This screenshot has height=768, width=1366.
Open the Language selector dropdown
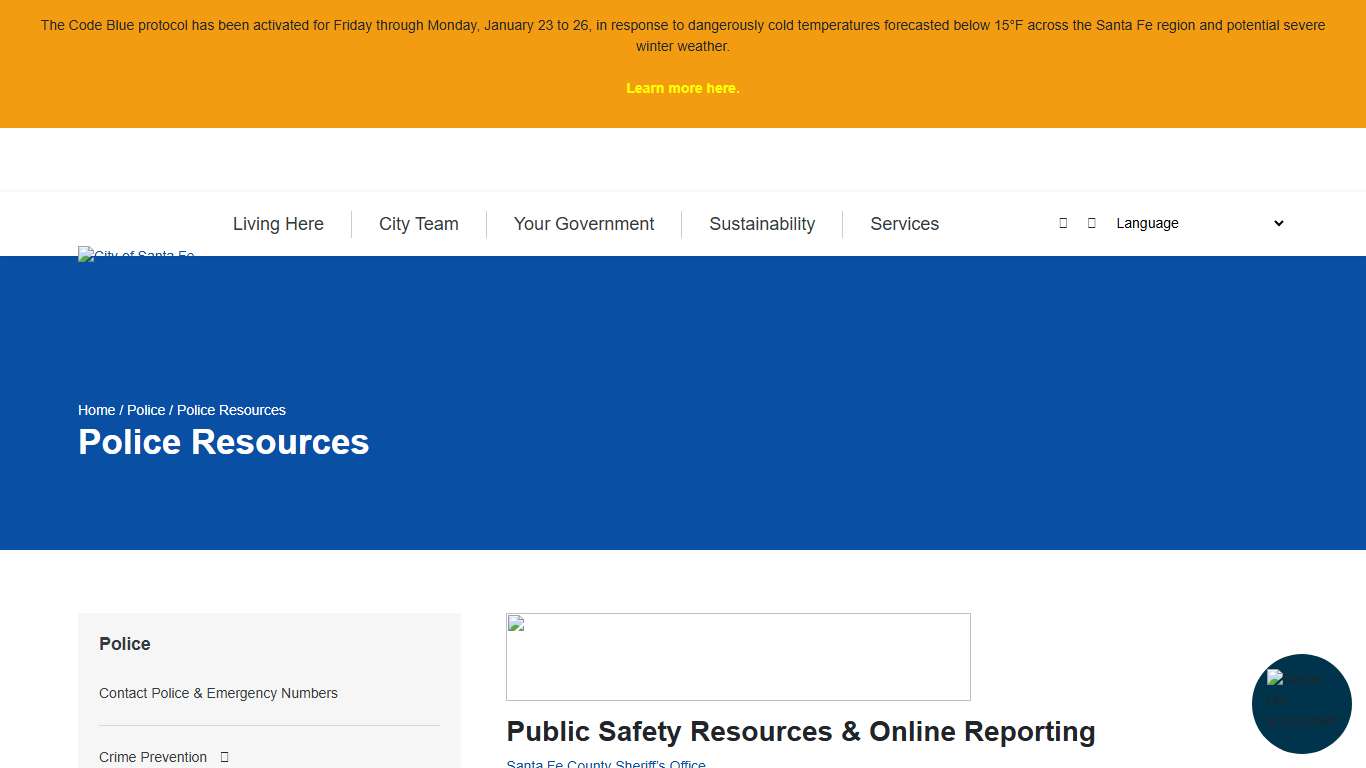pyautogui.click(x=1197, y=223)
